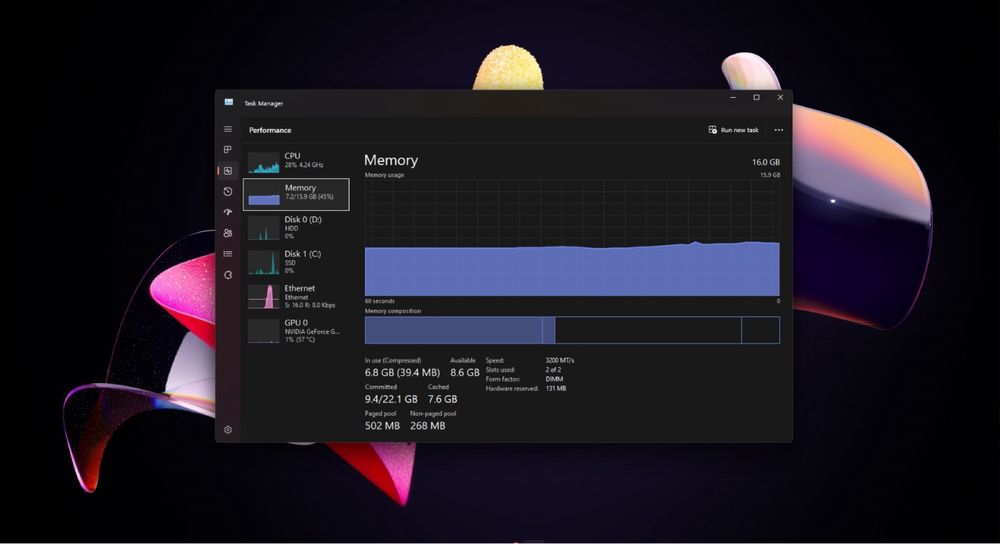Click the Paged pool value 502 MB
1000x544 pixels.
click(382, 425)
